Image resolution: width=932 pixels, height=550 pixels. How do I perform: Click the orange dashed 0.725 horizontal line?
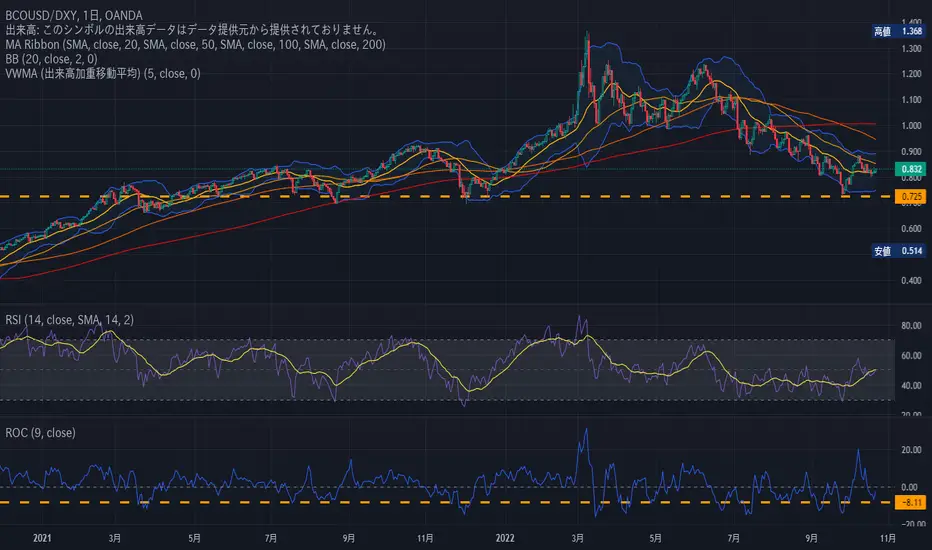click(x=447, y=196)
